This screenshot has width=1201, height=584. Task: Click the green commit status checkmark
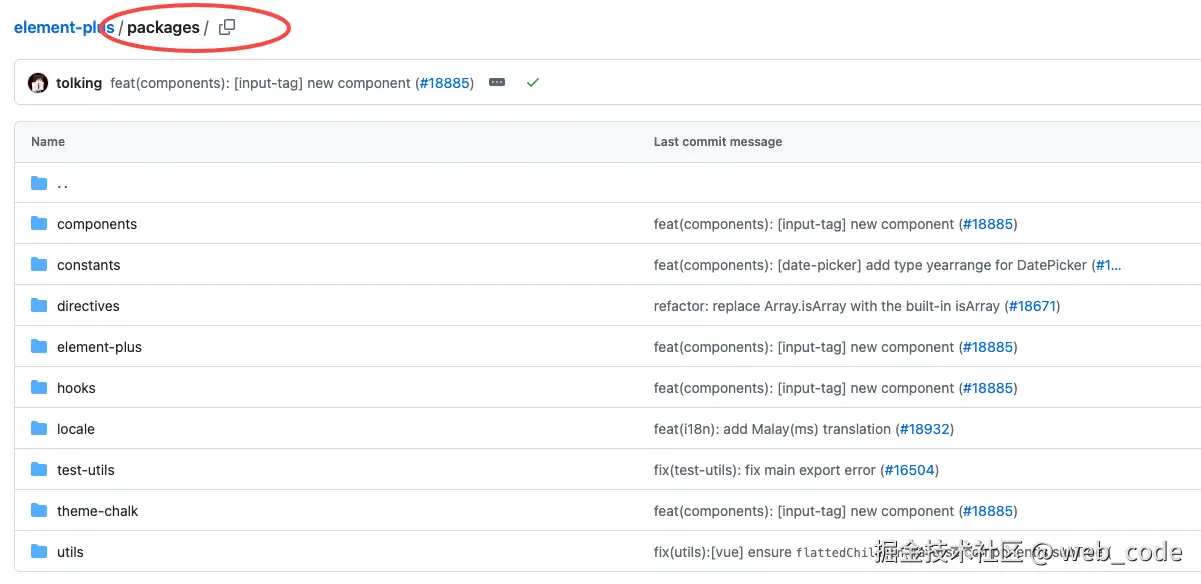pyautogui.click(x=532, y=83)
